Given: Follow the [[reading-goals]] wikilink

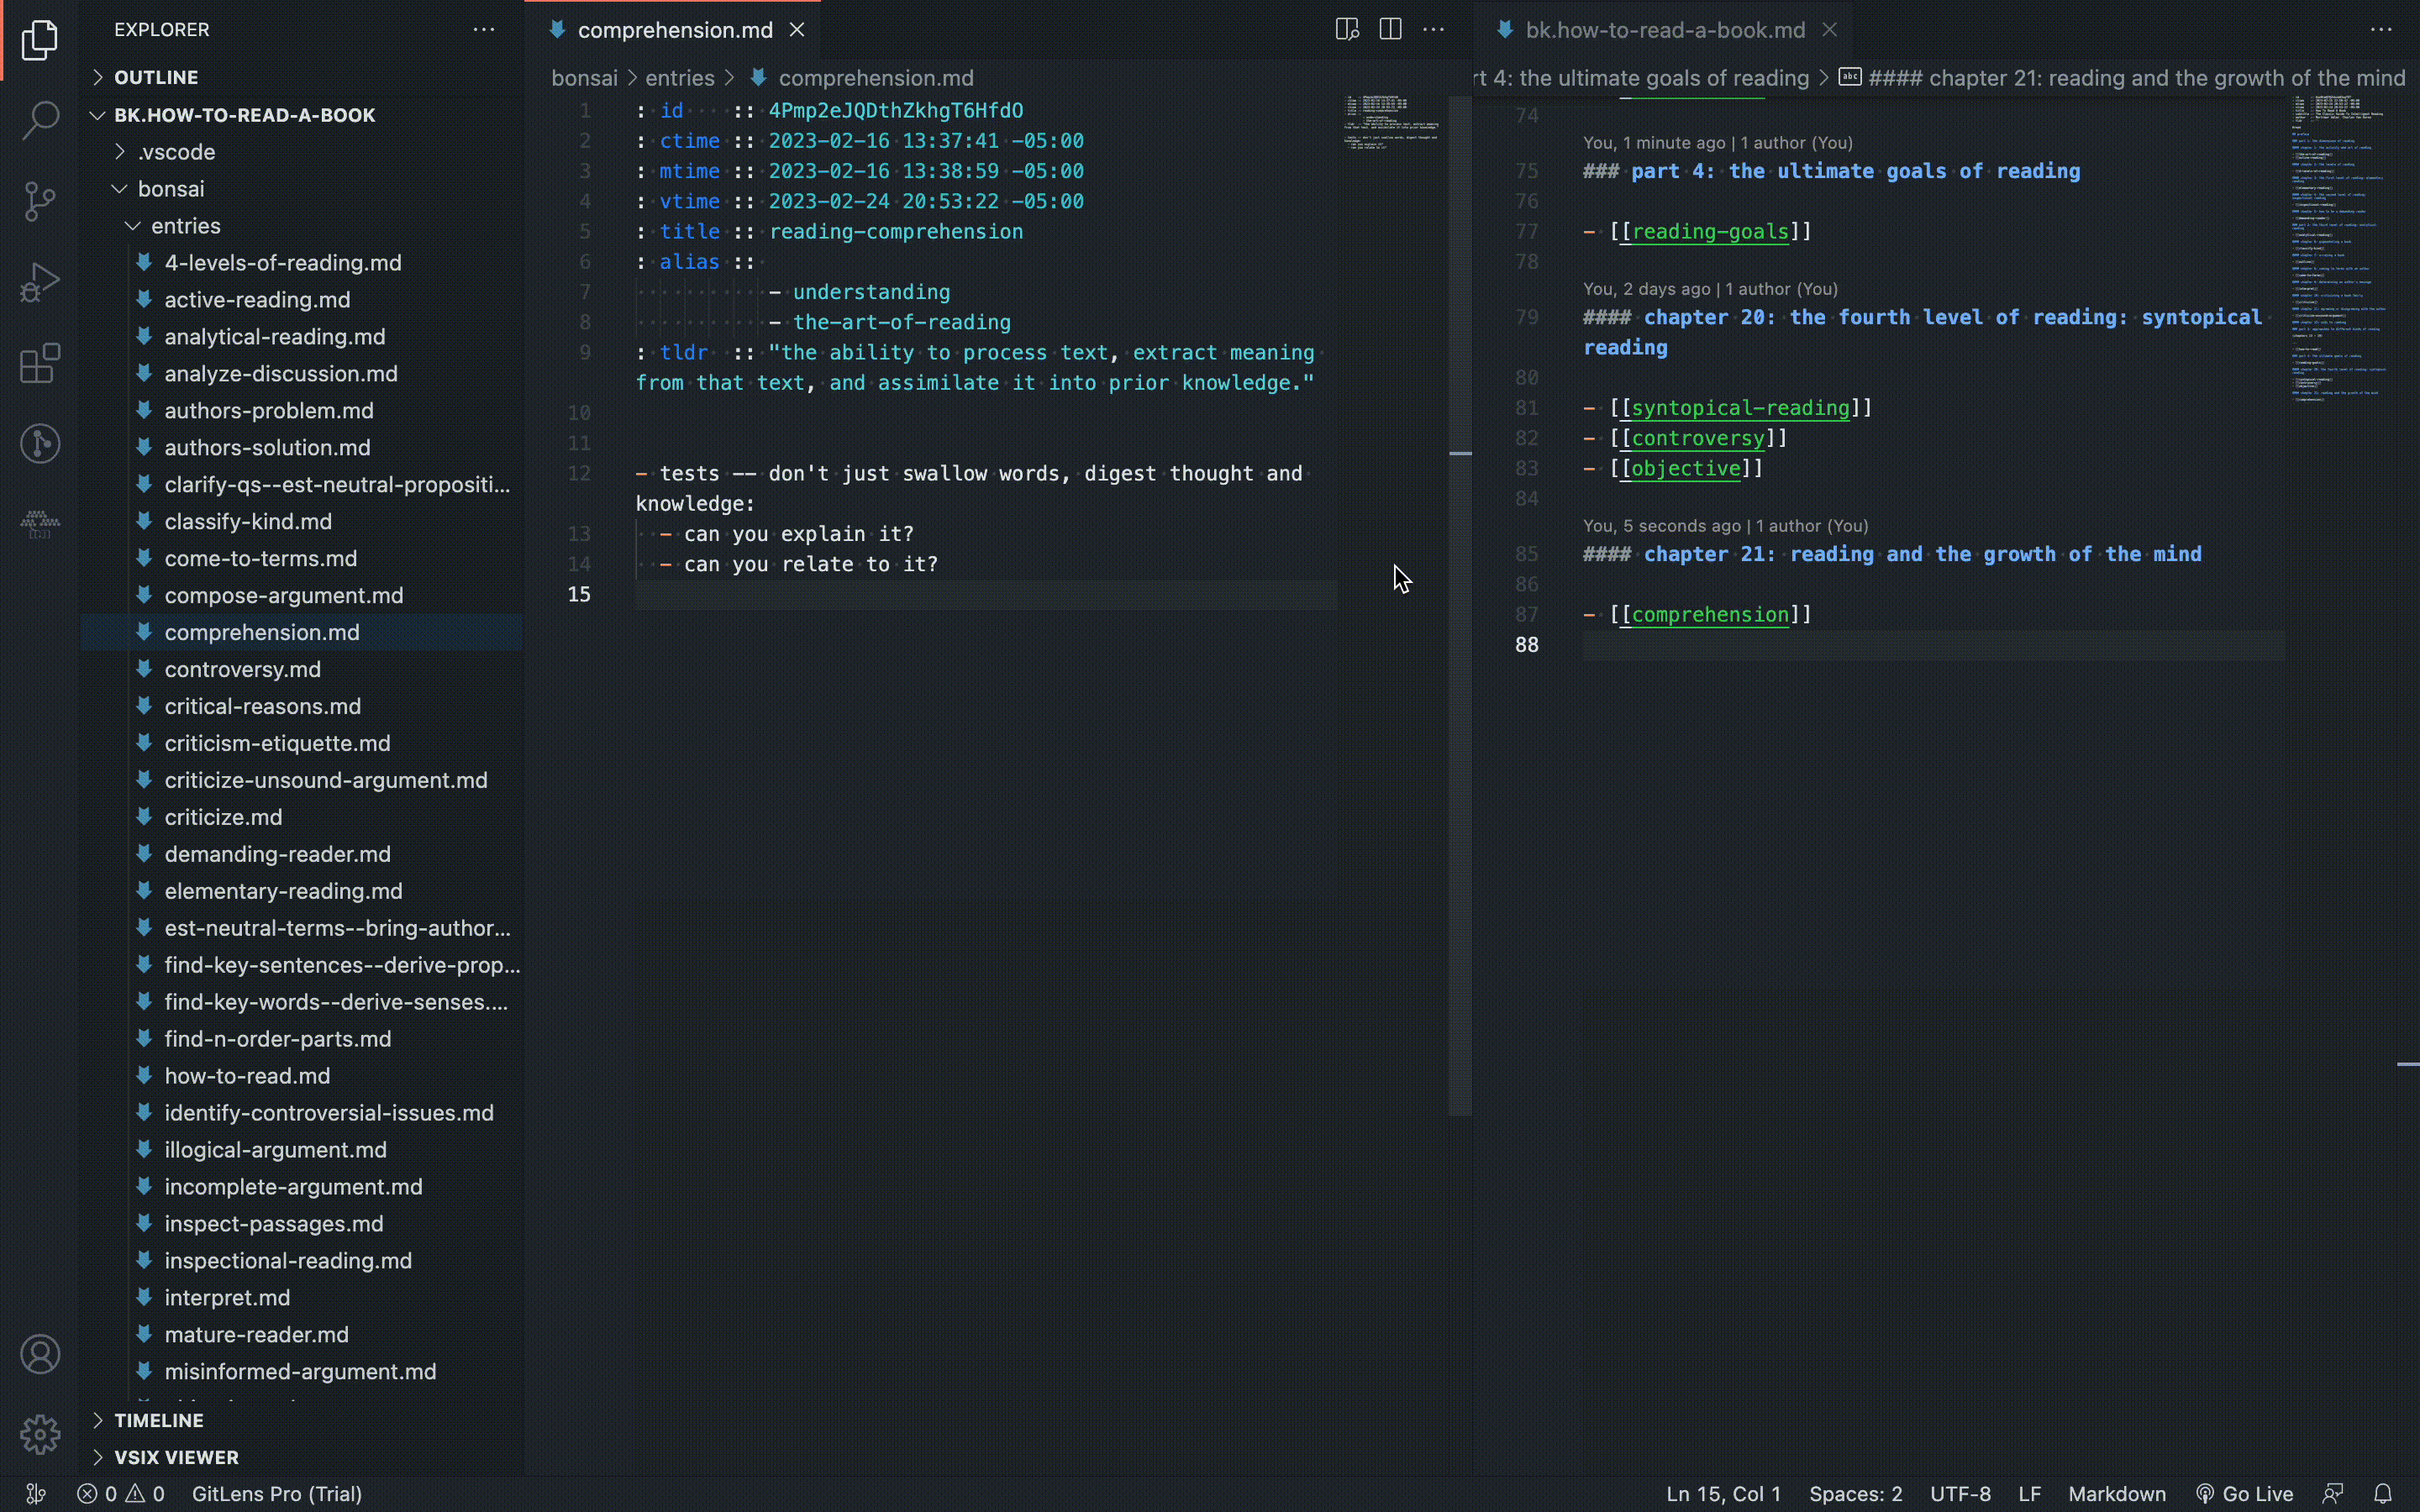Looking at the screenshot, I should click(1710, 231).
